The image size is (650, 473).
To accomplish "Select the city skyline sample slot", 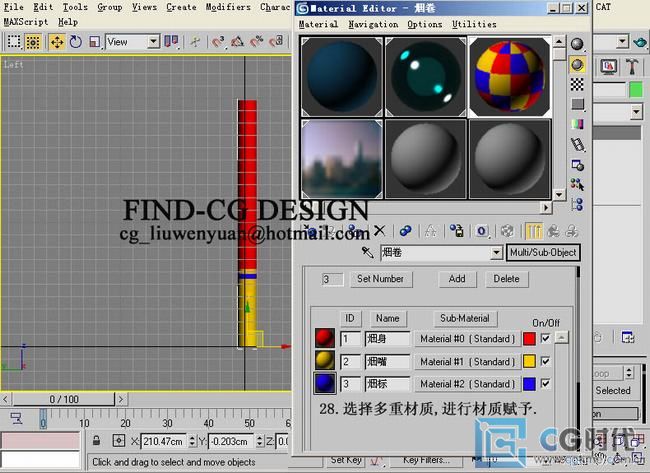I will pos(342,159).
